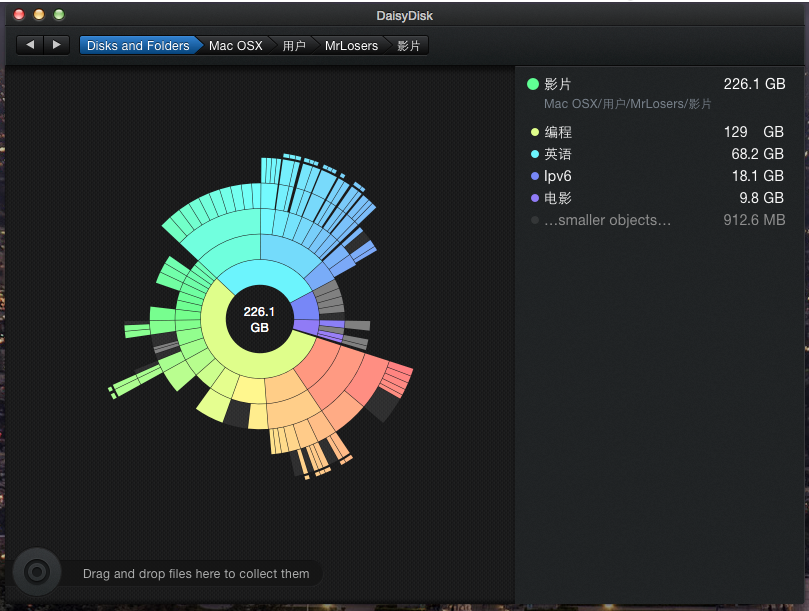Viewport: 809px width, 611px height.
Task: Click the green dot beside 影片 header
Action: pos(533,84)
